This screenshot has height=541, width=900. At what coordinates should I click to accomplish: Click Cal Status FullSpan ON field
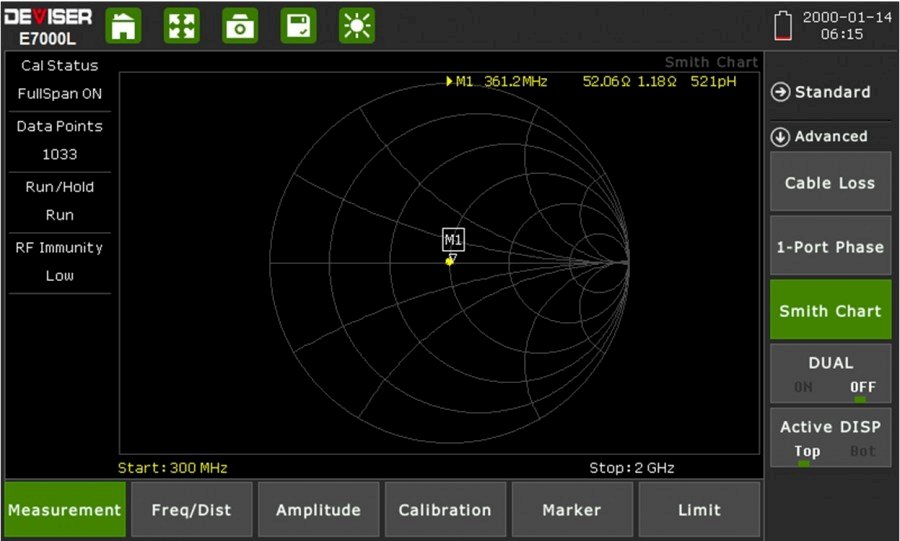(x=60, y=80)
